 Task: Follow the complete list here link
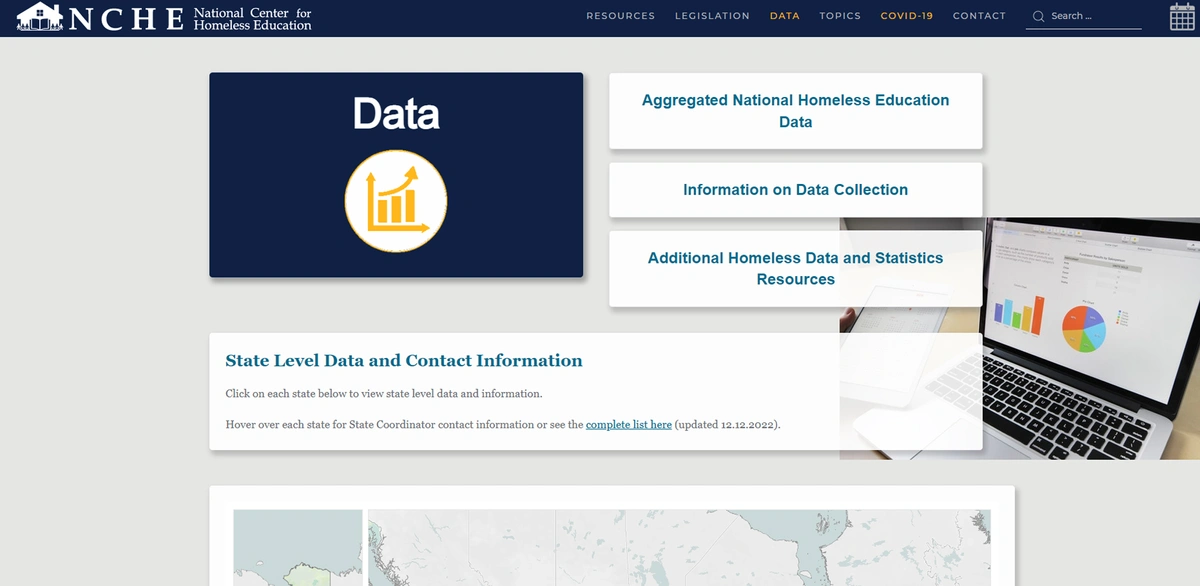pos(628,424)
